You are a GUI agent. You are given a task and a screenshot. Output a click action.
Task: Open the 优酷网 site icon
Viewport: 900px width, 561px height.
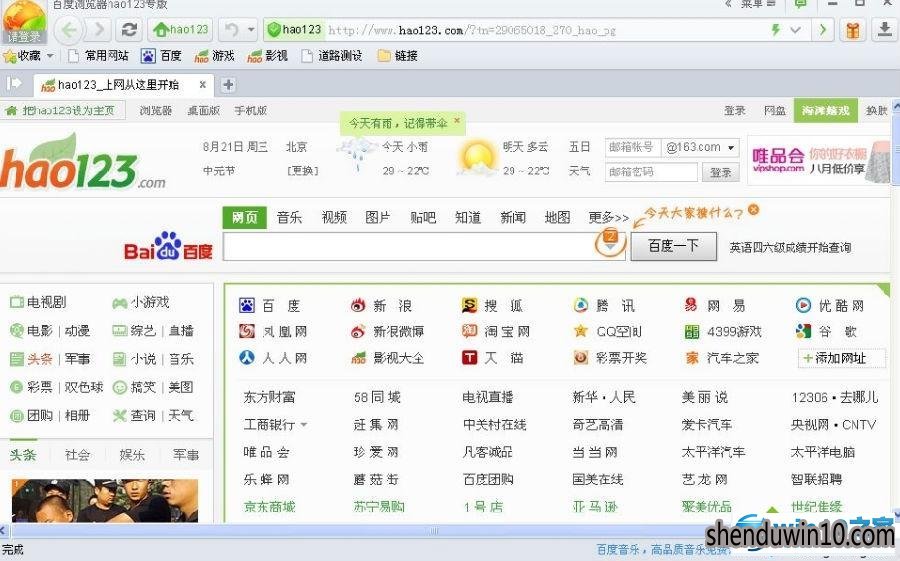[803, 305]
